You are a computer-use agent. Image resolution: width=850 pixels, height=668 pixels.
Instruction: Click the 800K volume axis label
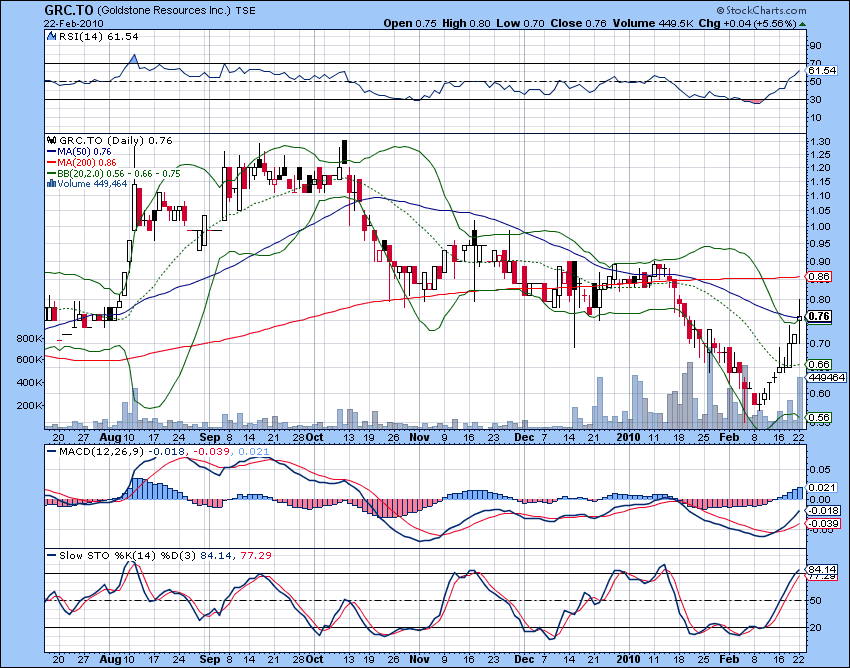(x=29, y=338)
